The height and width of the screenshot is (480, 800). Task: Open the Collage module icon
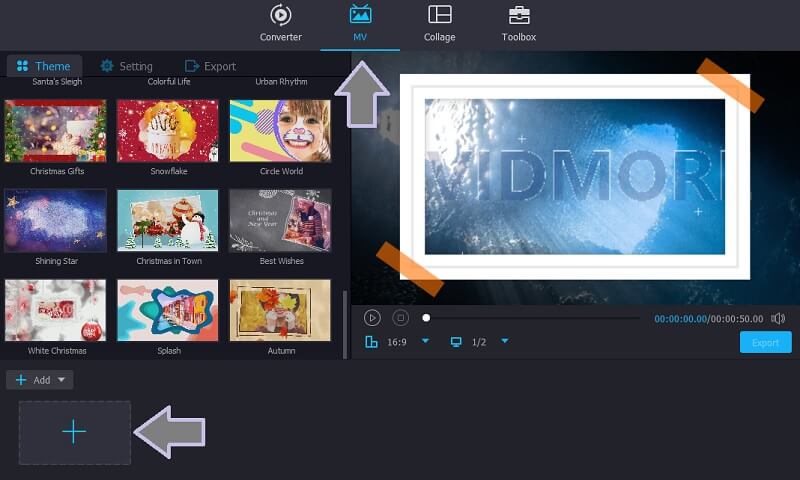(x=439, y=16)
